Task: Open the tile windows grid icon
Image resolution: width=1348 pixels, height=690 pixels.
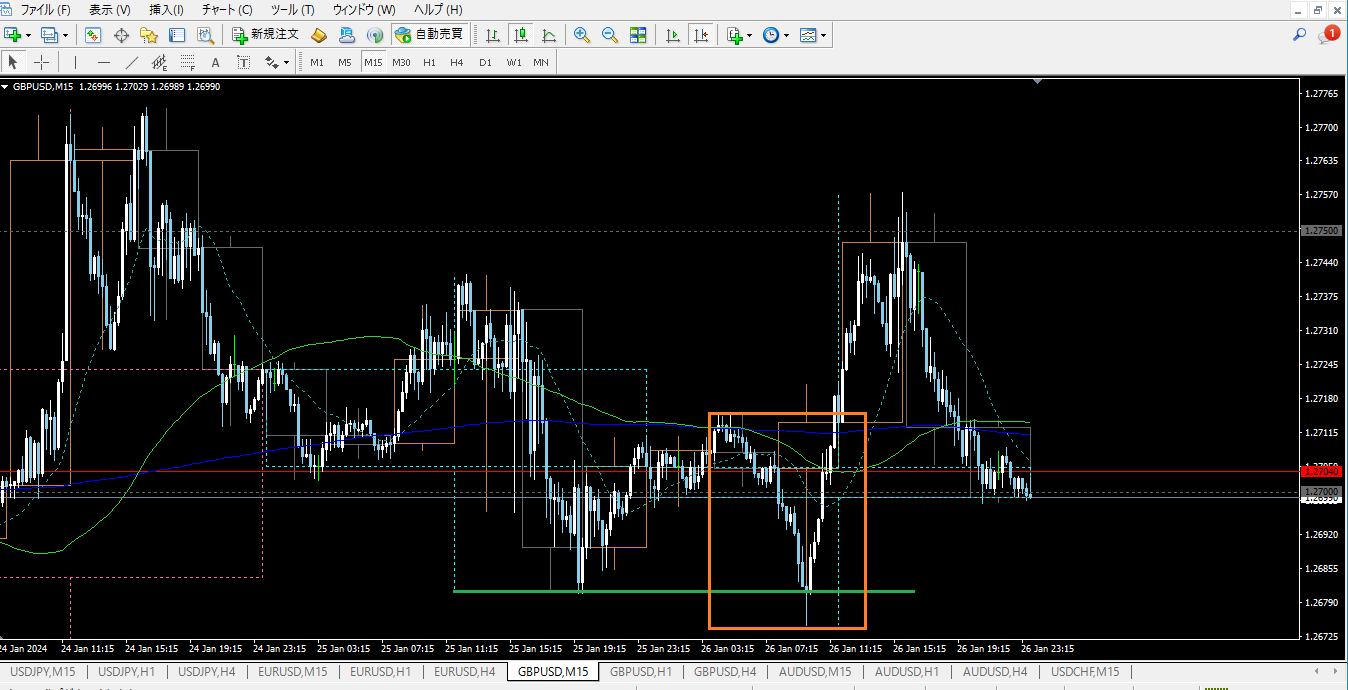Action: pos(637,35)
